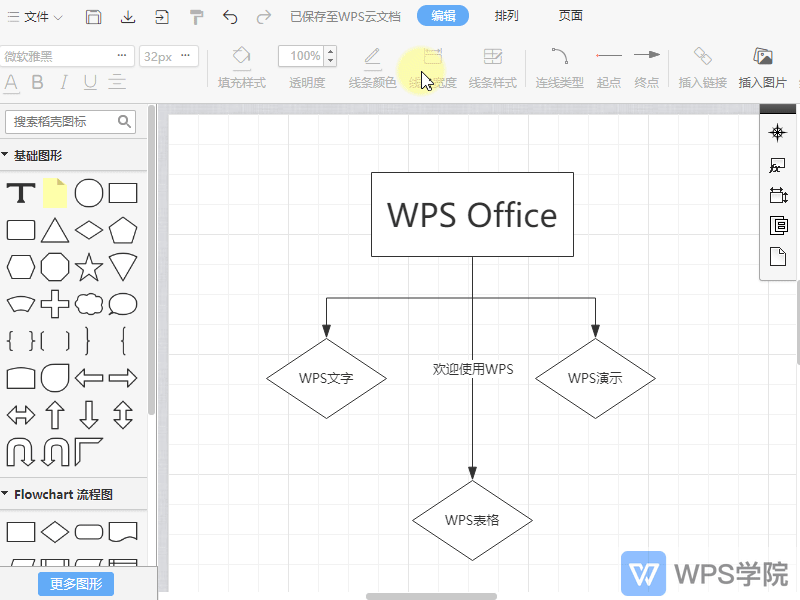Viewport: 800px width, 600px height.
Task: Open line style (线条样式) tool
Action: click(x=493, y=68)
